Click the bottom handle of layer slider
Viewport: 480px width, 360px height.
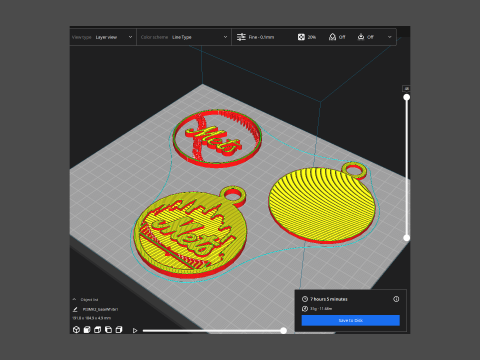407,238
